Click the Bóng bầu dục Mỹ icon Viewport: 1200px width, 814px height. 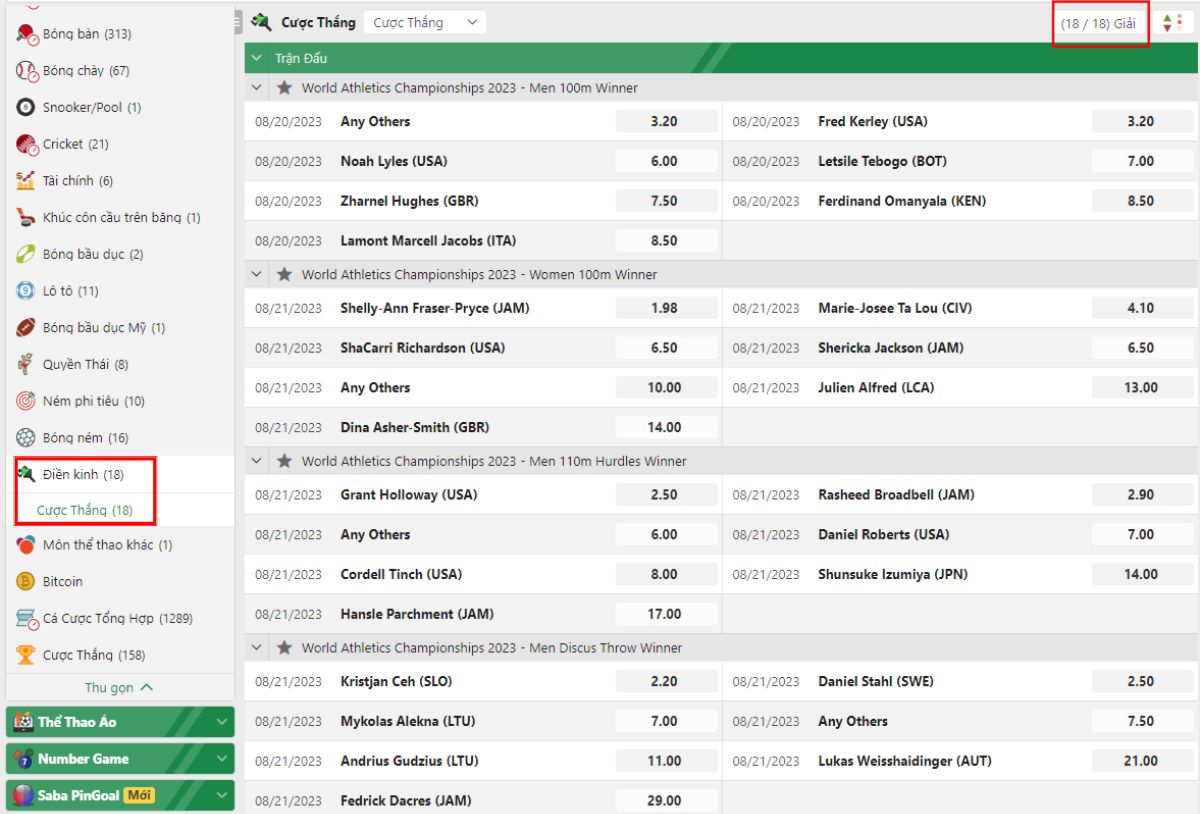(26, 328)
